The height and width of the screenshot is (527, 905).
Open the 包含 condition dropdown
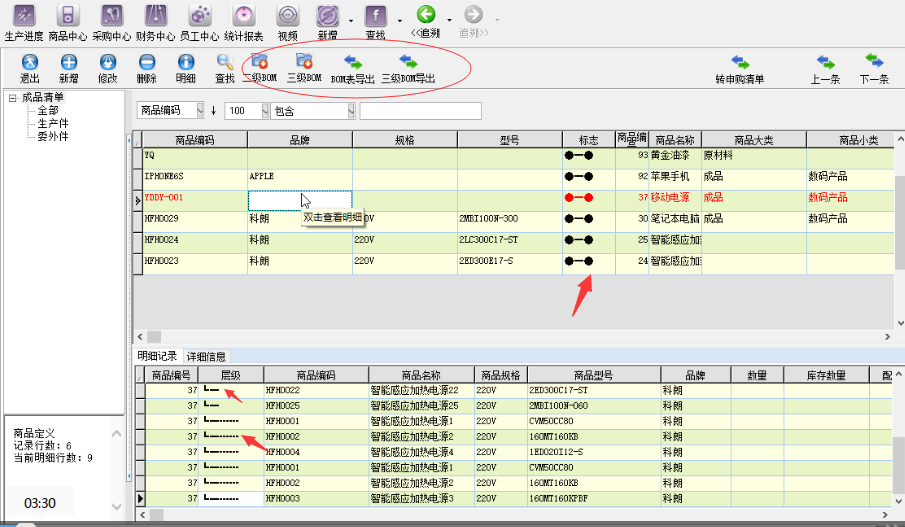click(x=351, y=110)
